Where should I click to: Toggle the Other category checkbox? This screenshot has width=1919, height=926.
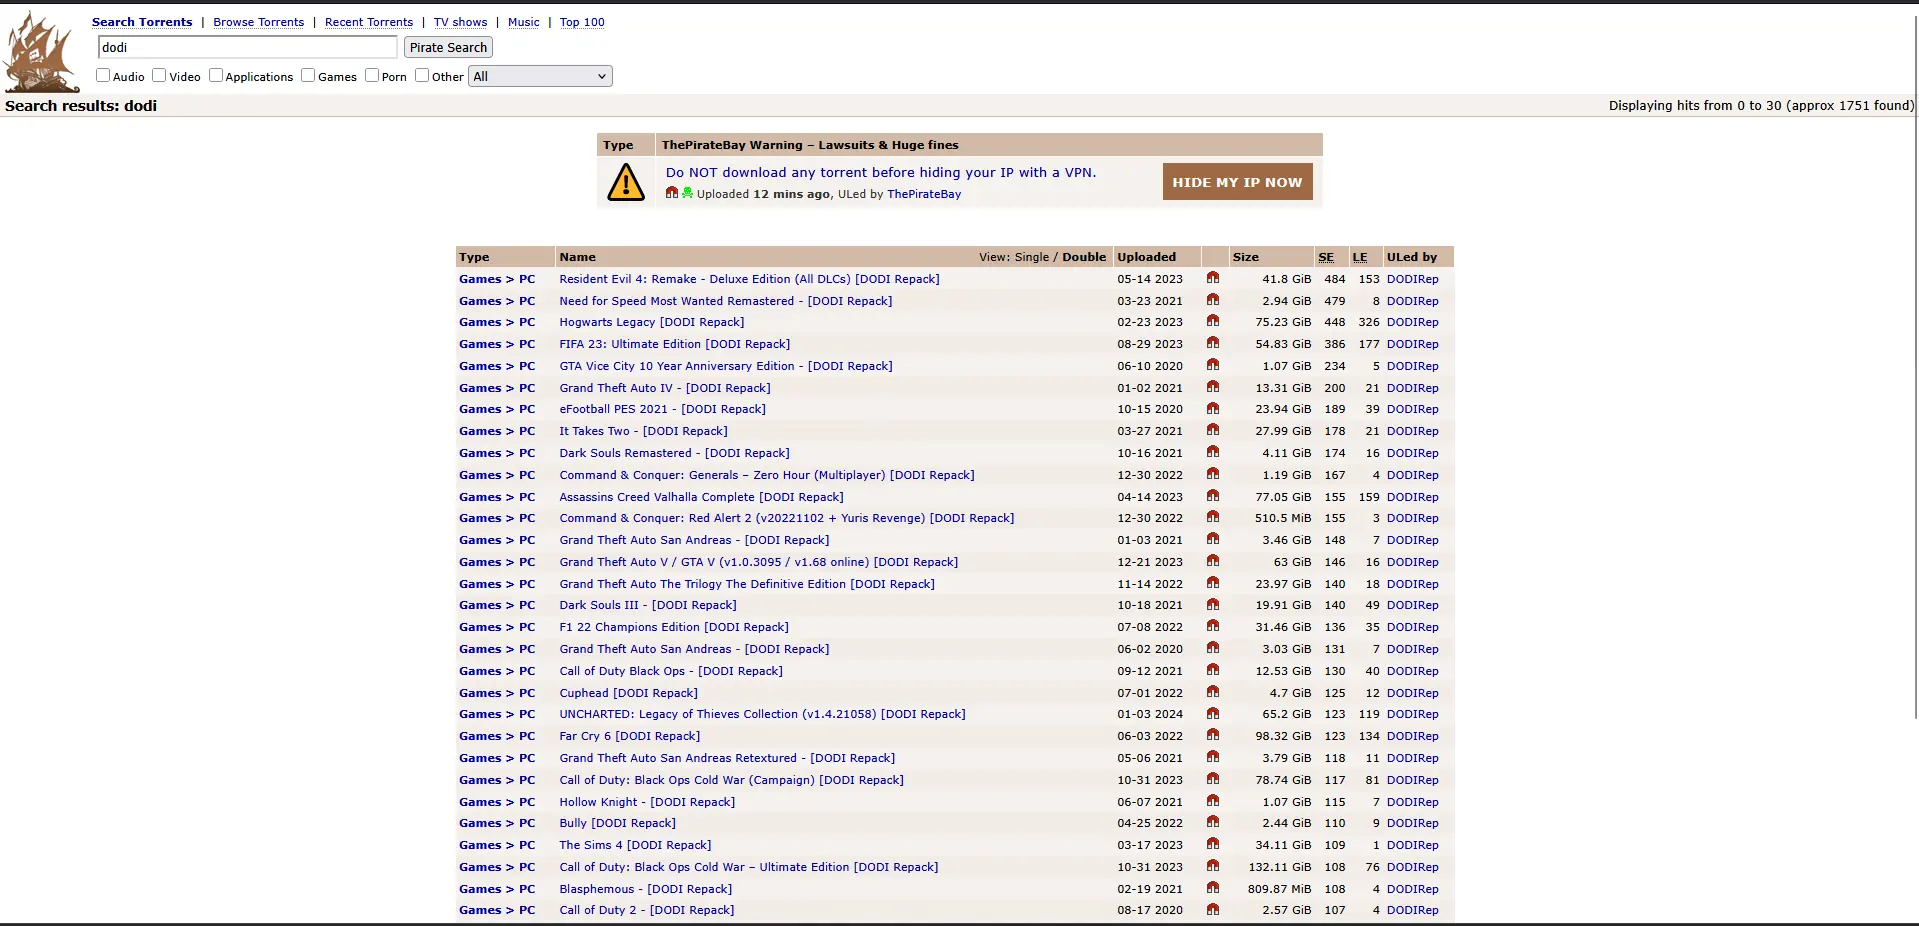422,75
